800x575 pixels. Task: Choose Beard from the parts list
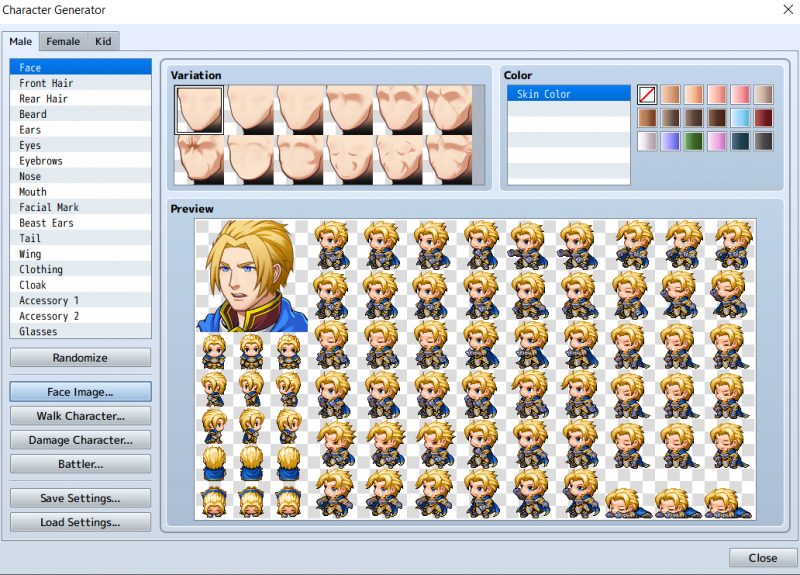(80, 114)
